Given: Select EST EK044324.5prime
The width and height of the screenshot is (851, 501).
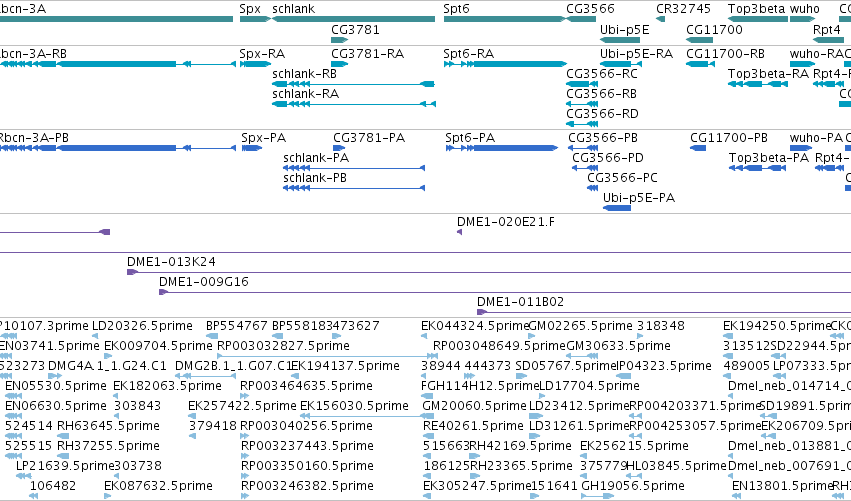Looking at the screenshot, I should pyautogui.click(x=475, y=326).
